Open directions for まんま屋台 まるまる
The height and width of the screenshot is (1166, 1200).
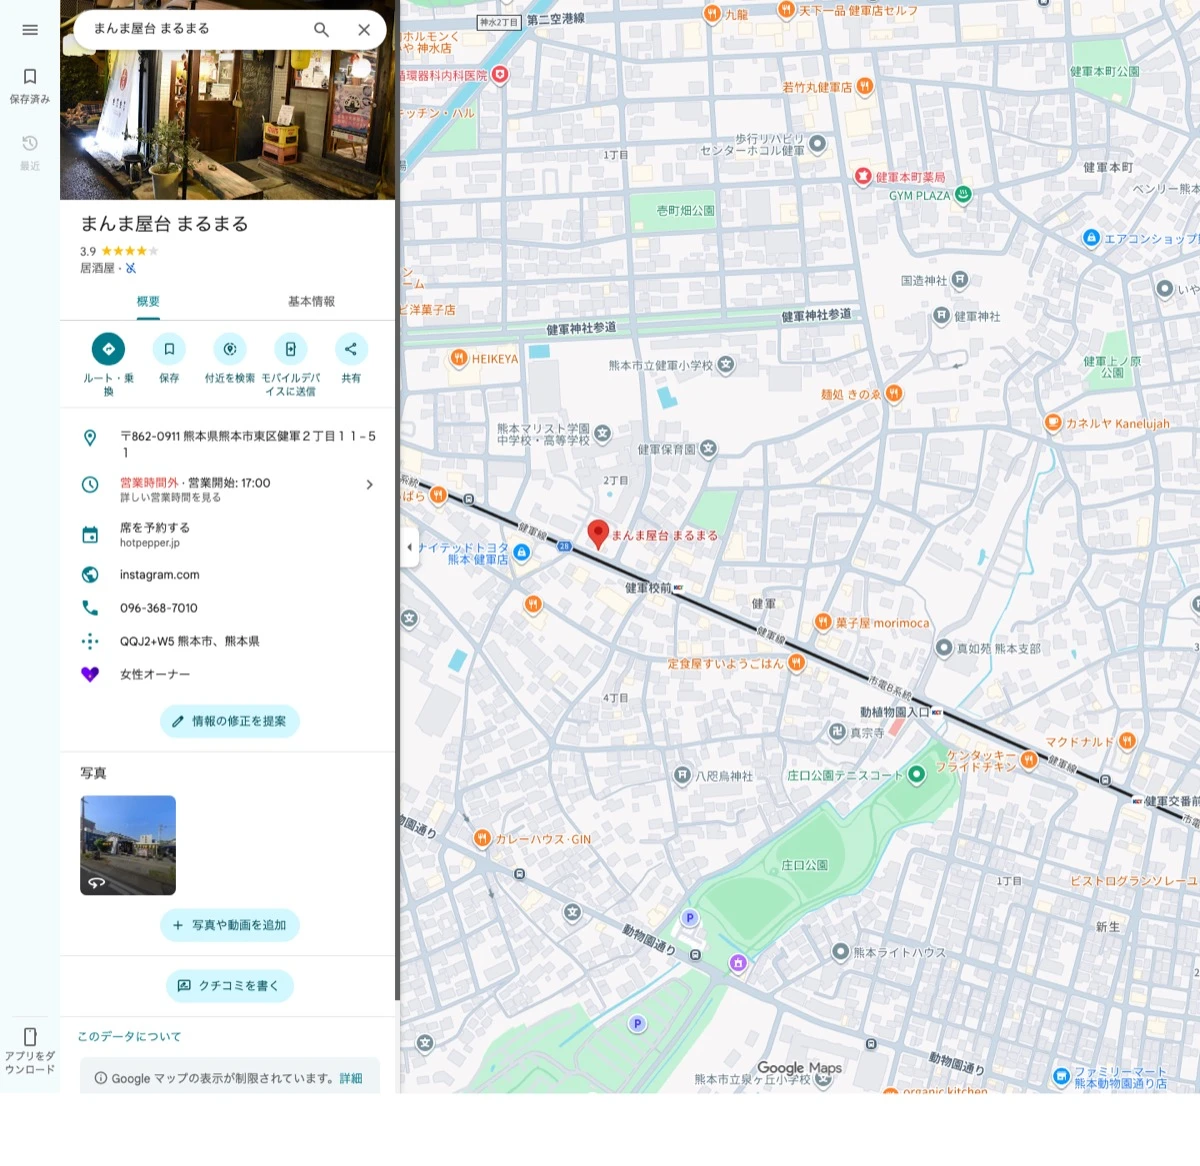click(108, 349)
